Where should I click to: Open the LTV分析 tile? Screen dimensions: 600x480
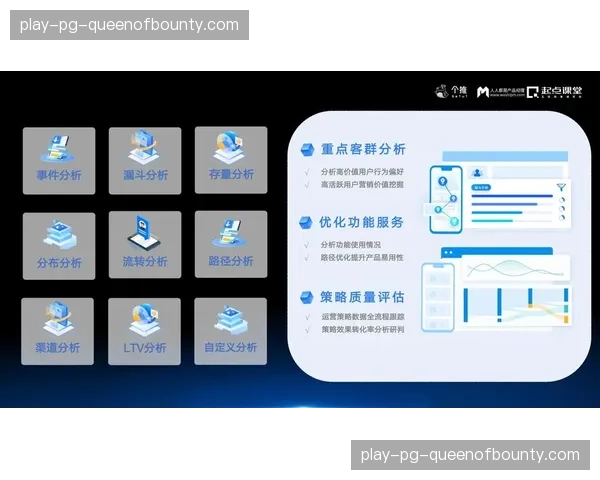point(145,331)
